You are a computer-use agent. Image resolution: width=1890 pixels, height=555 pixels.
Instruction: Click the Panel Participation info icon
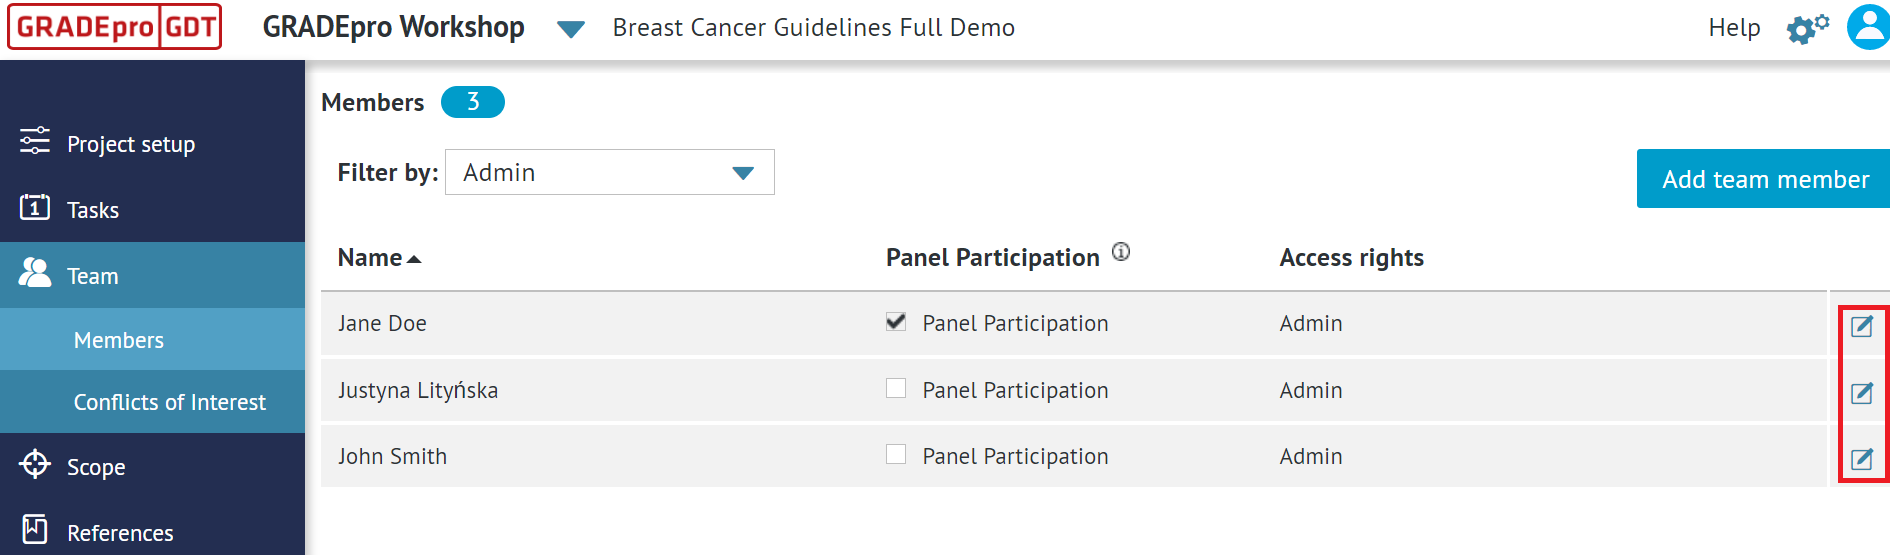click(x=1121, y=252)
